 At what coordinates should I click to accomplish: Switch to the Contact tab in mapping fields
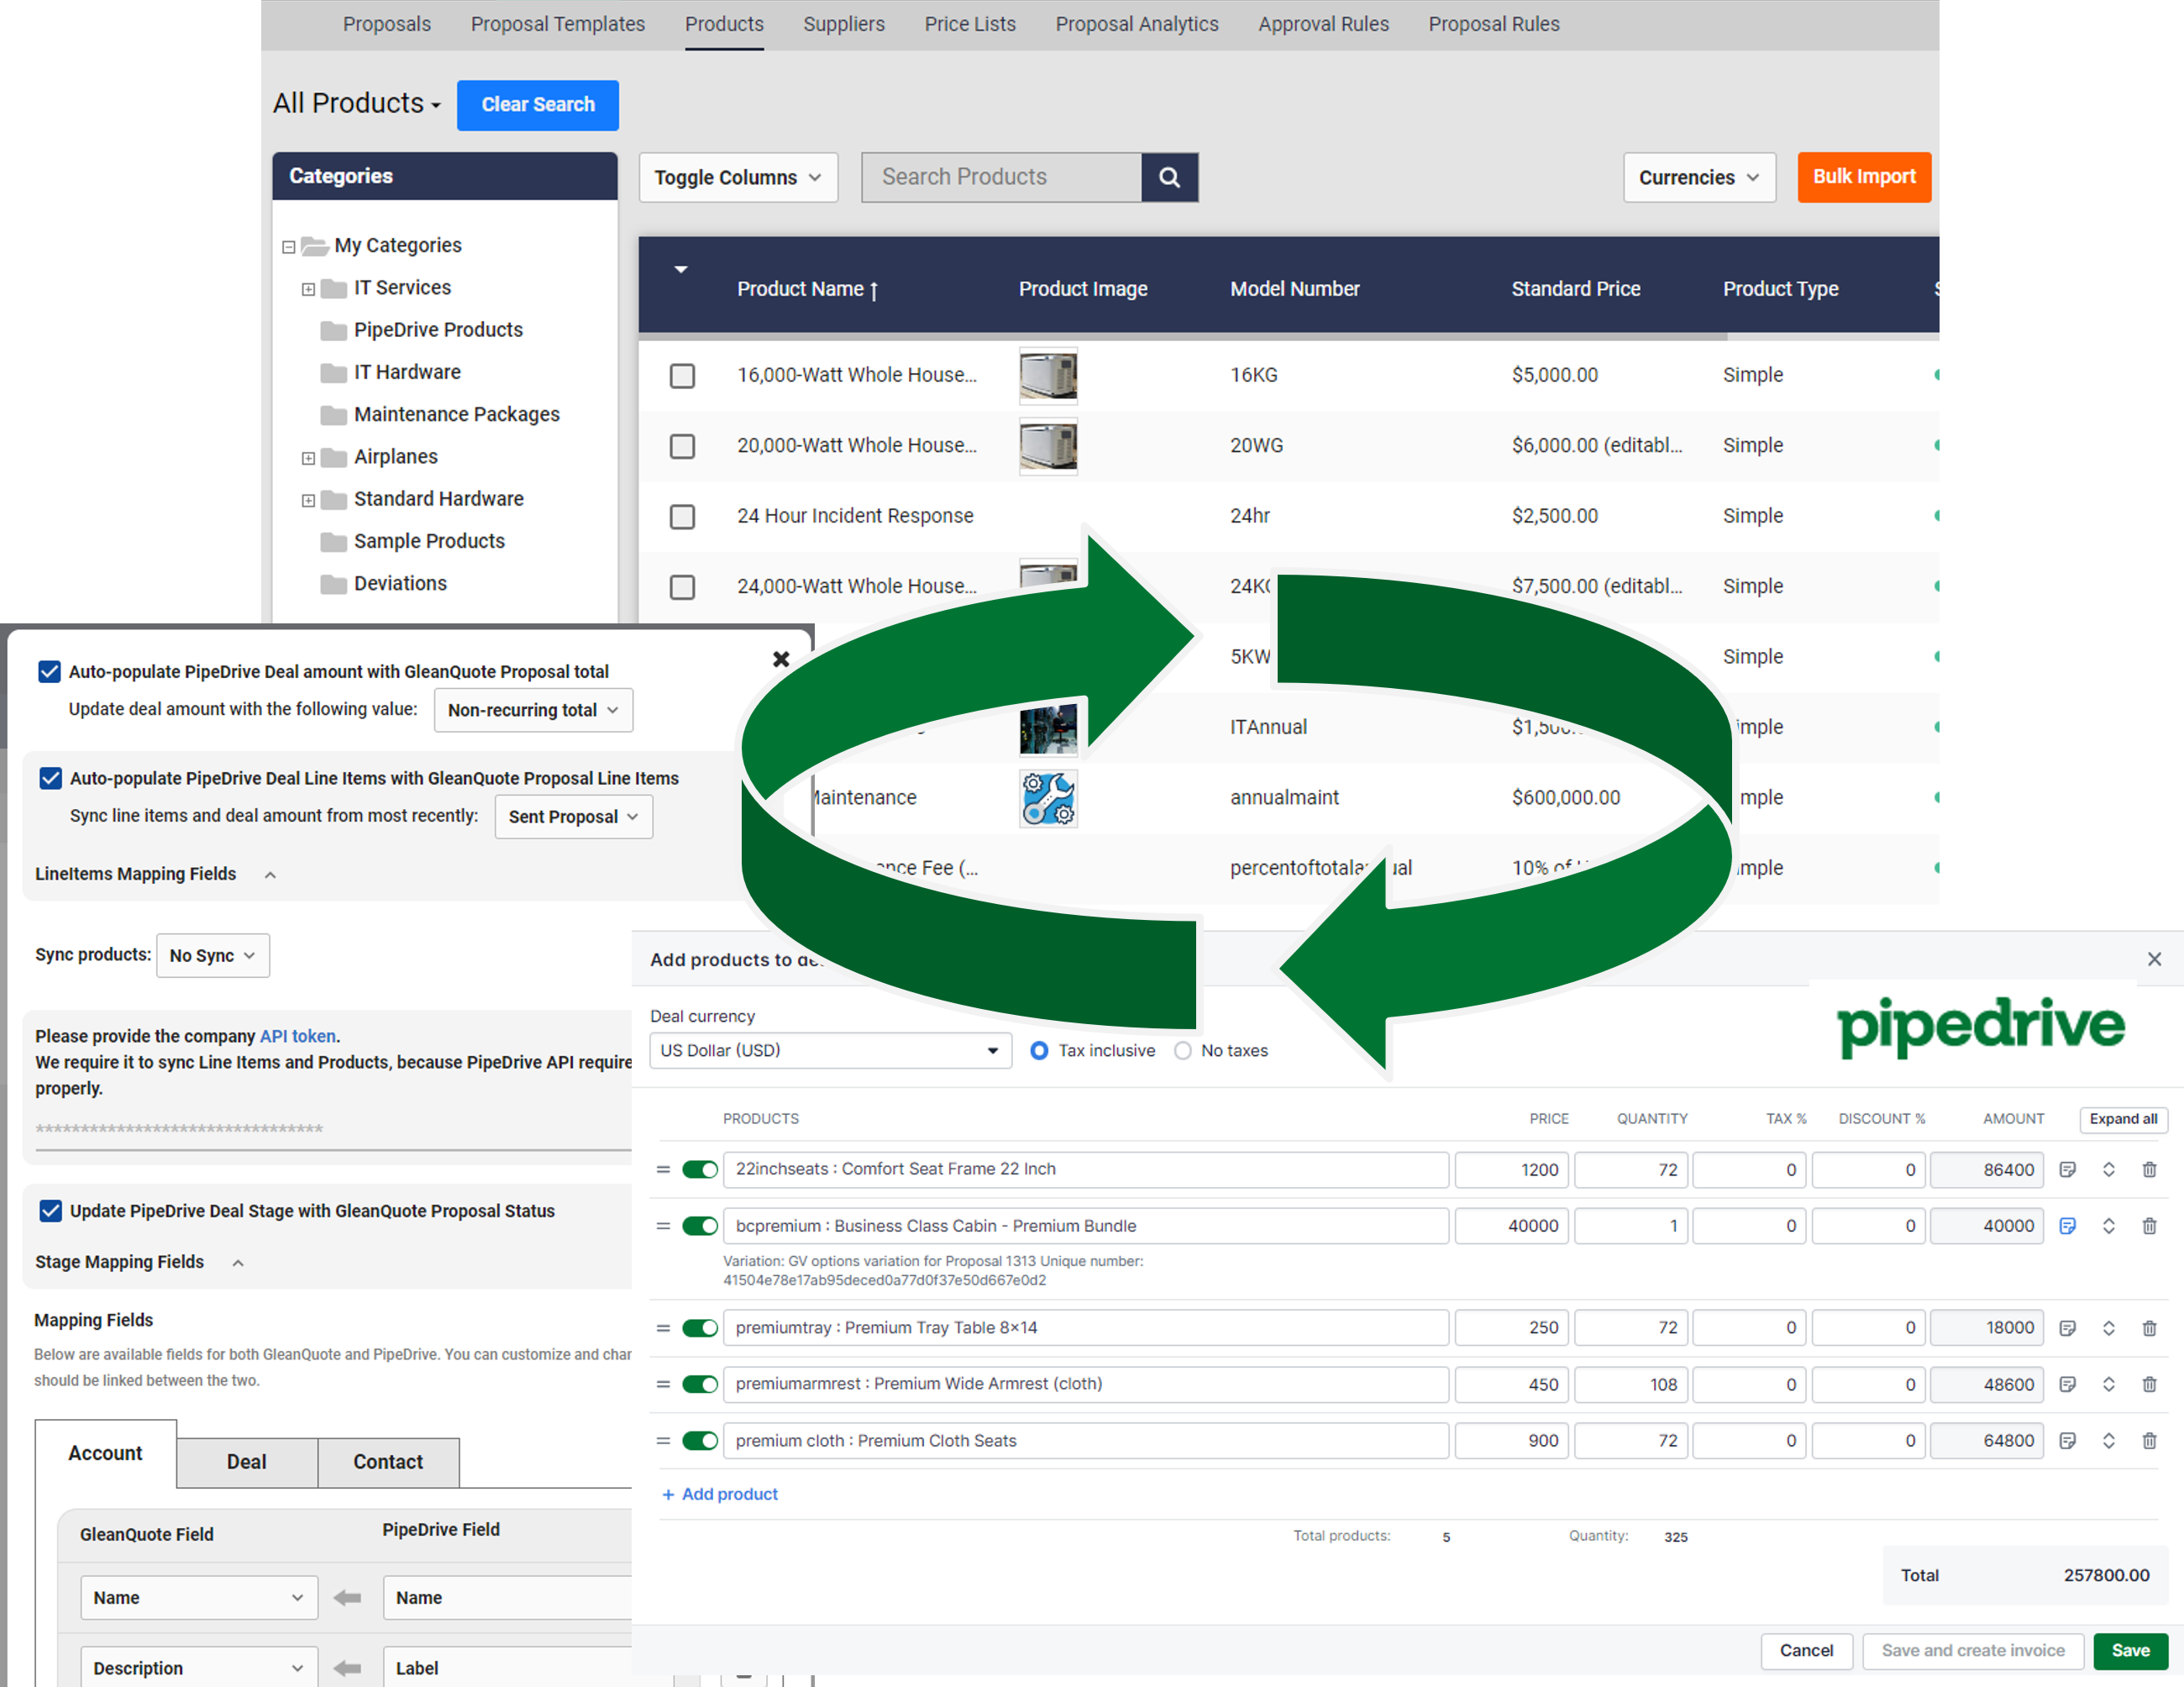[x=388, y=1462]
